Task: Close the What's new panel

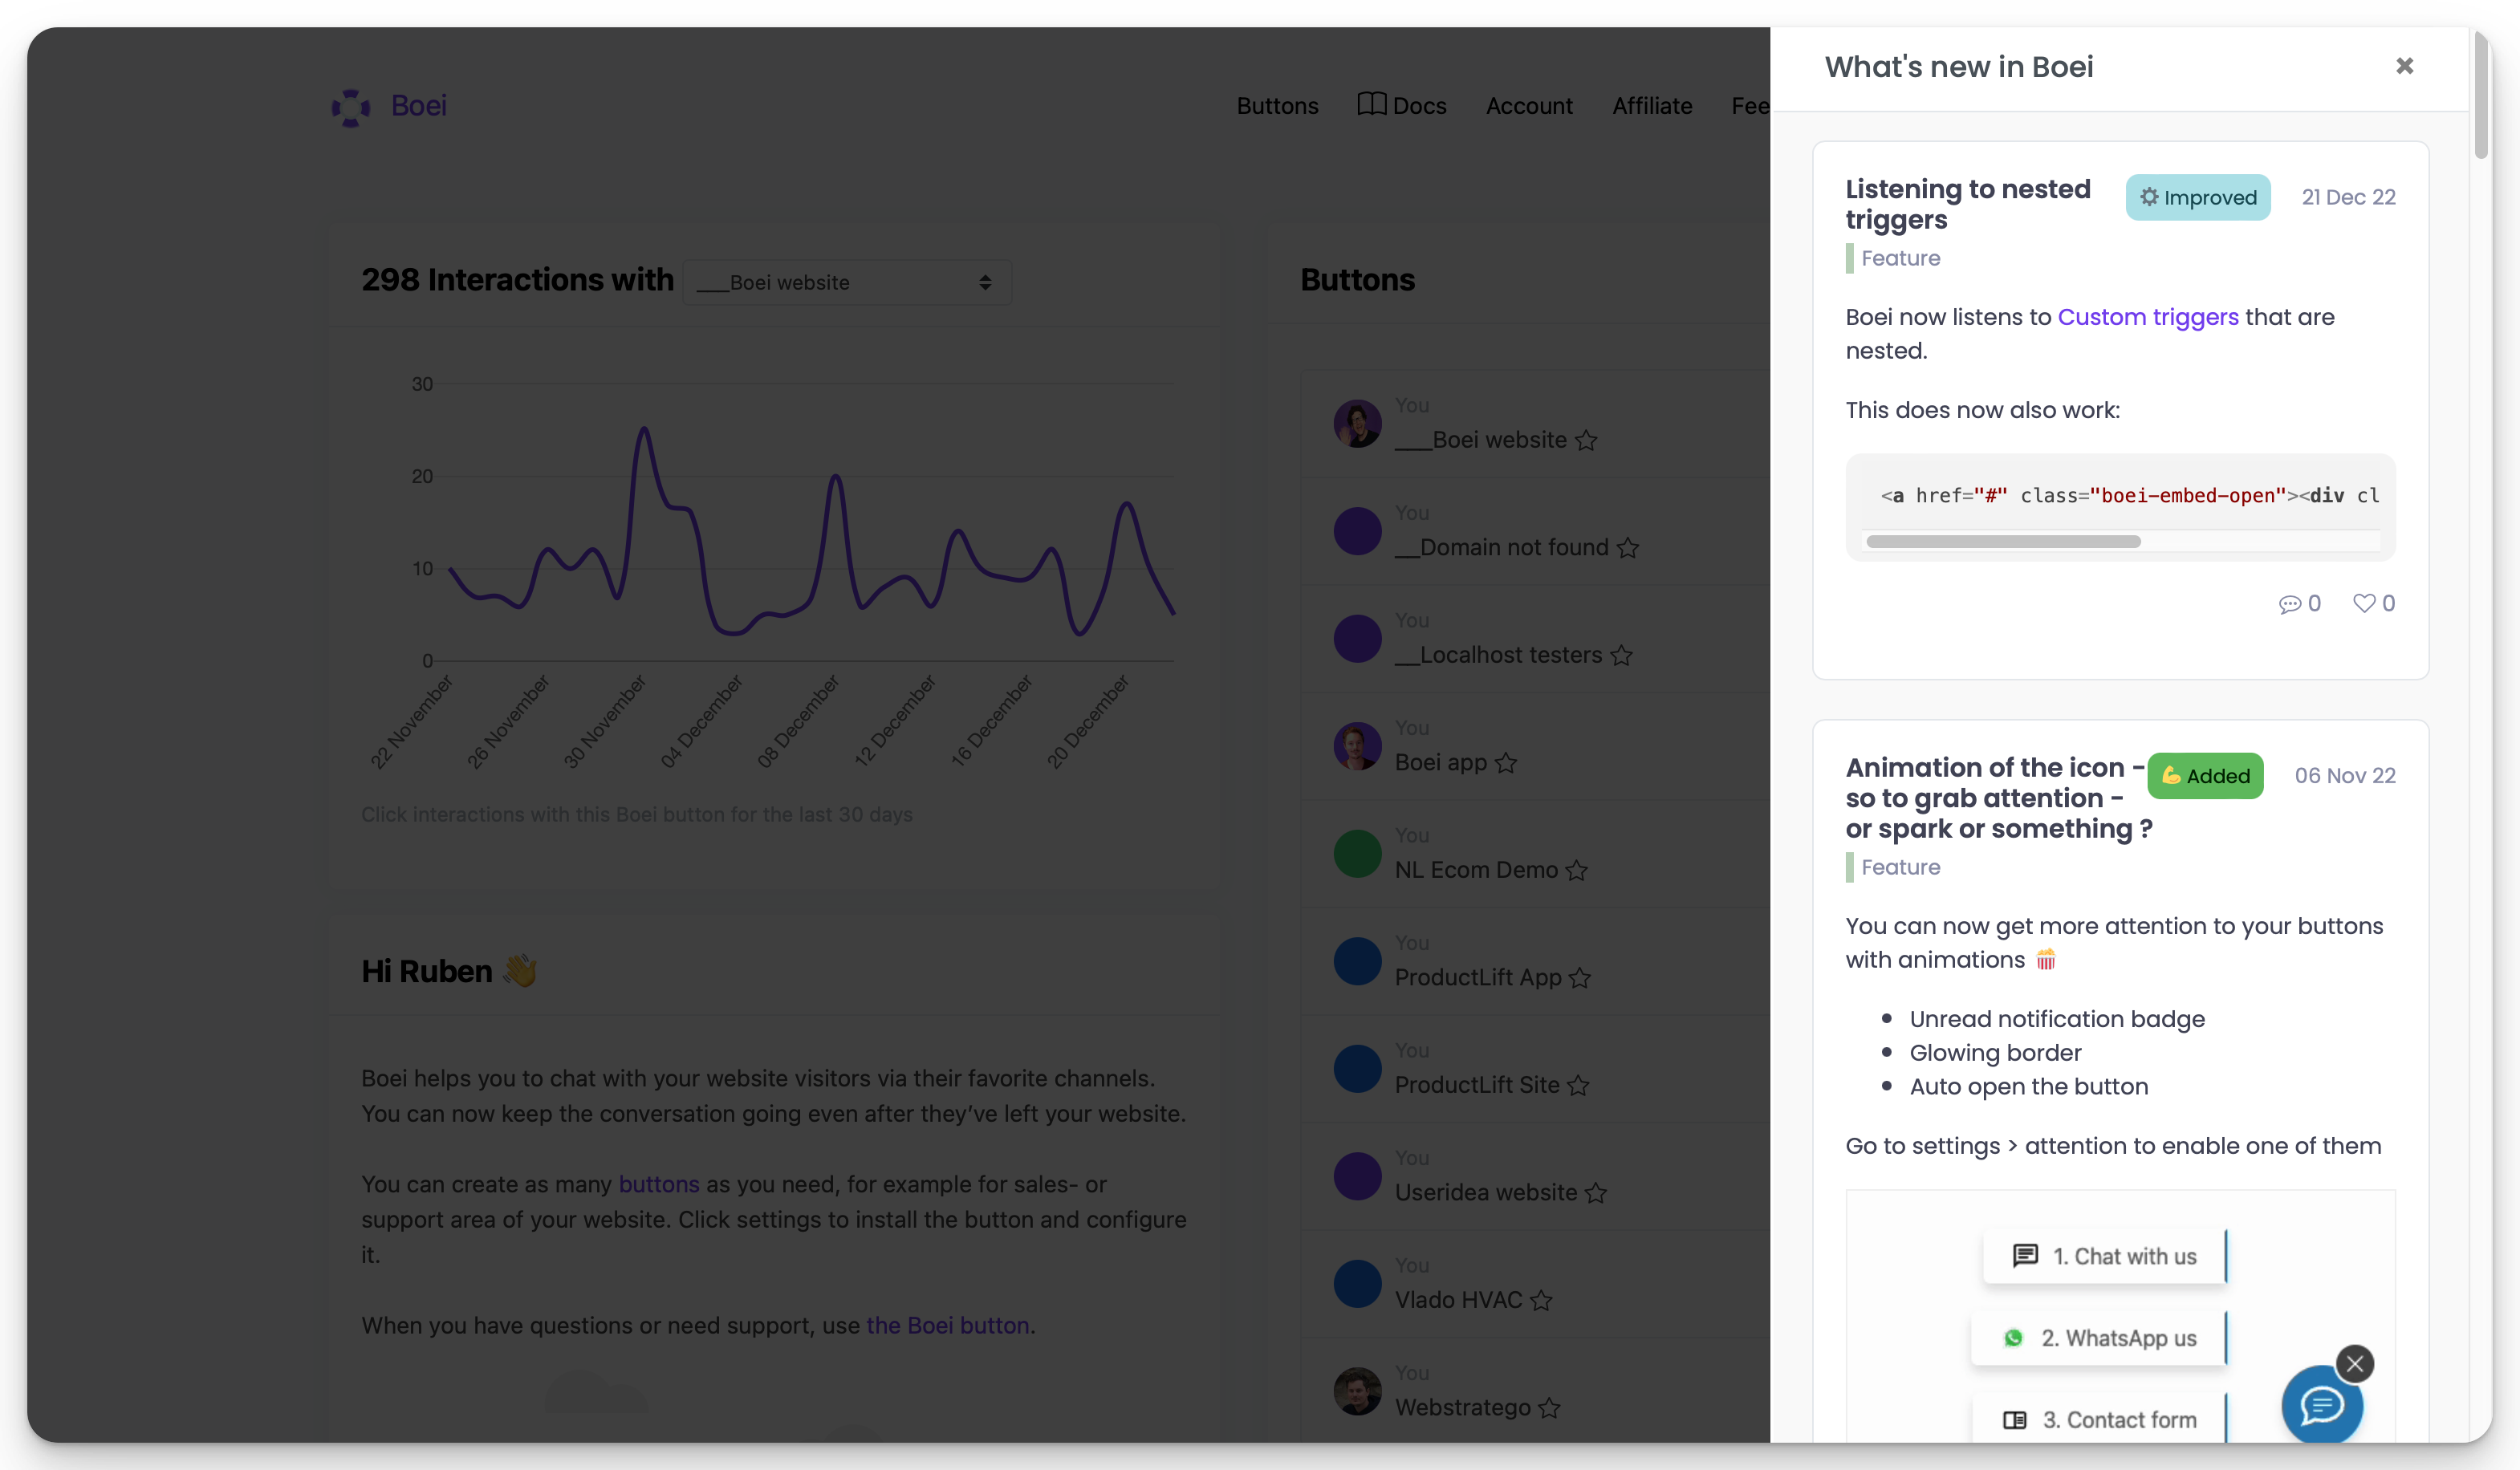Action: [2404, 66]
